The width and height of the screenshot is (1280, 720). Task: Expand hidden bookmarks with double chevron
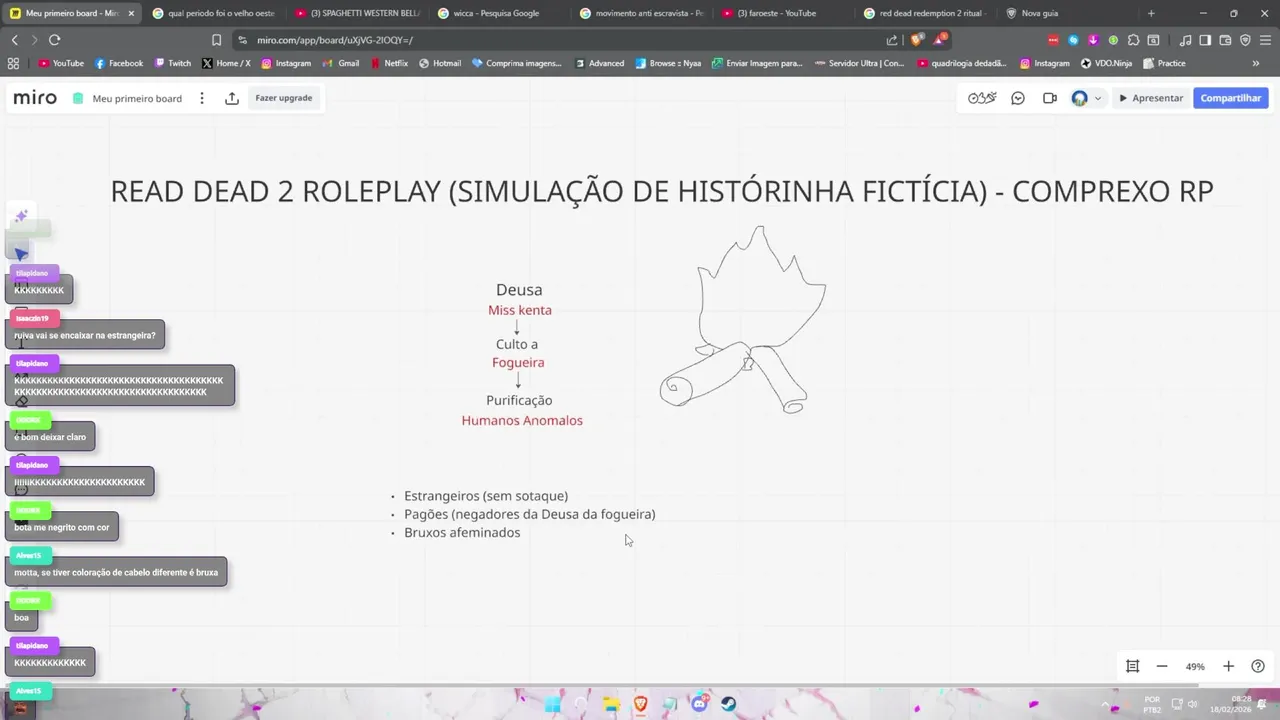click(1256, 63)
